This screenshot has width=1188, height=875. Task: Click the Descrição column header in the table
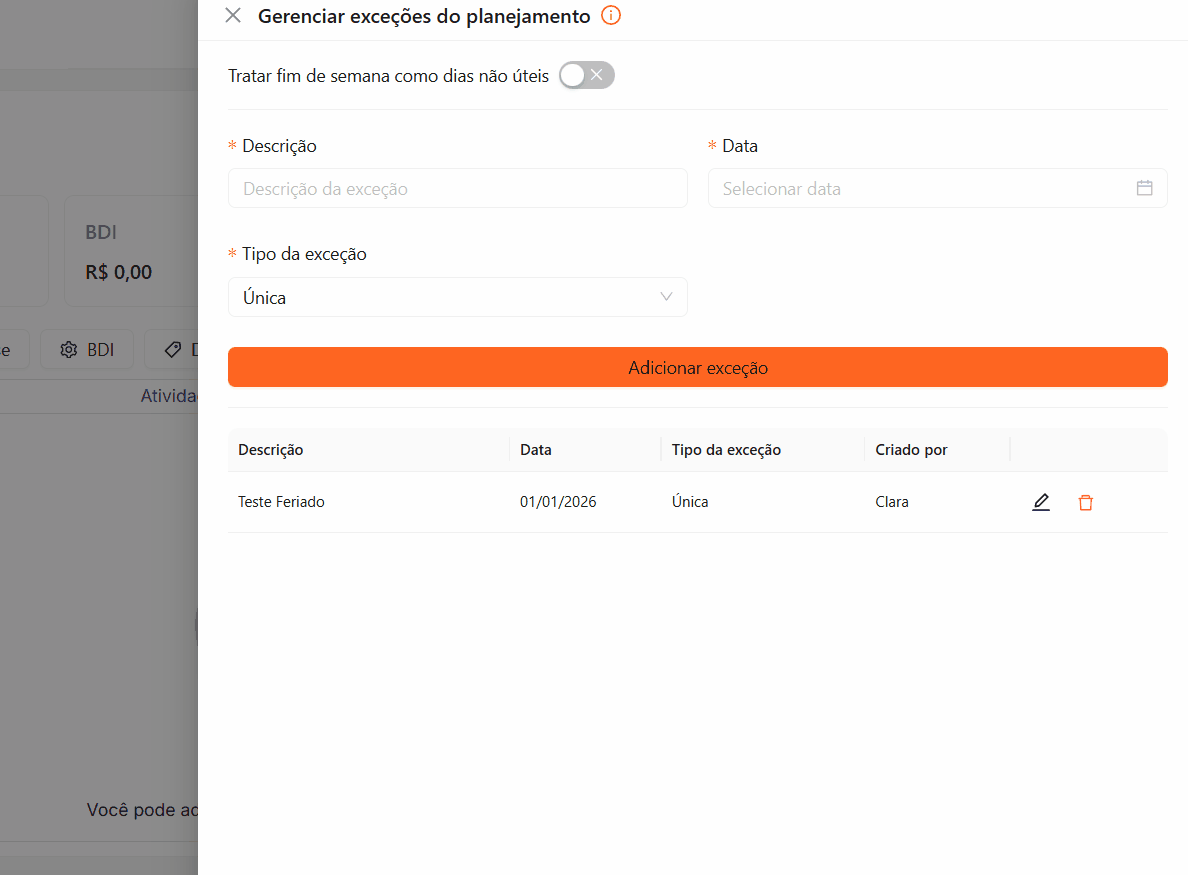[x=271, y=450]
